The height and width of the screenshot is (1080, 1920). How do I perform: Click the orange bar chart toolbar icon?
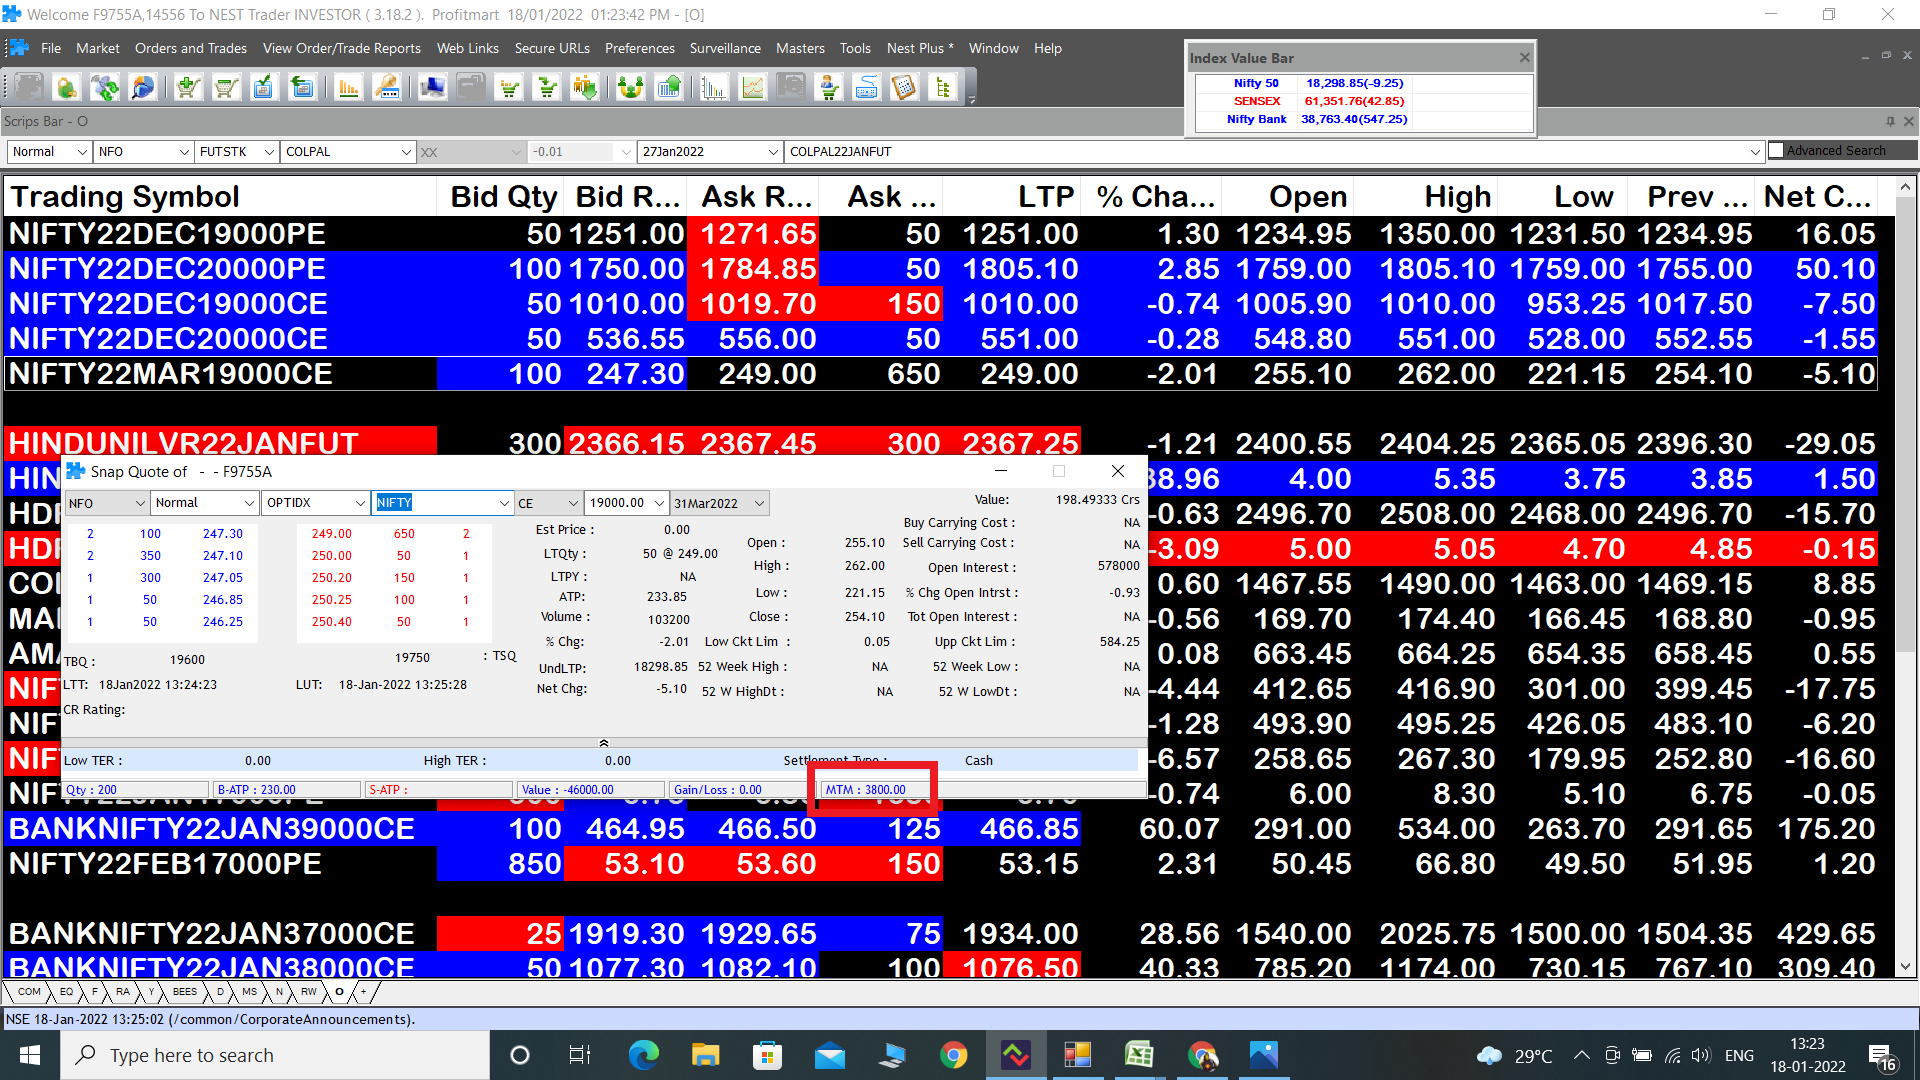[x=348, y=88]
